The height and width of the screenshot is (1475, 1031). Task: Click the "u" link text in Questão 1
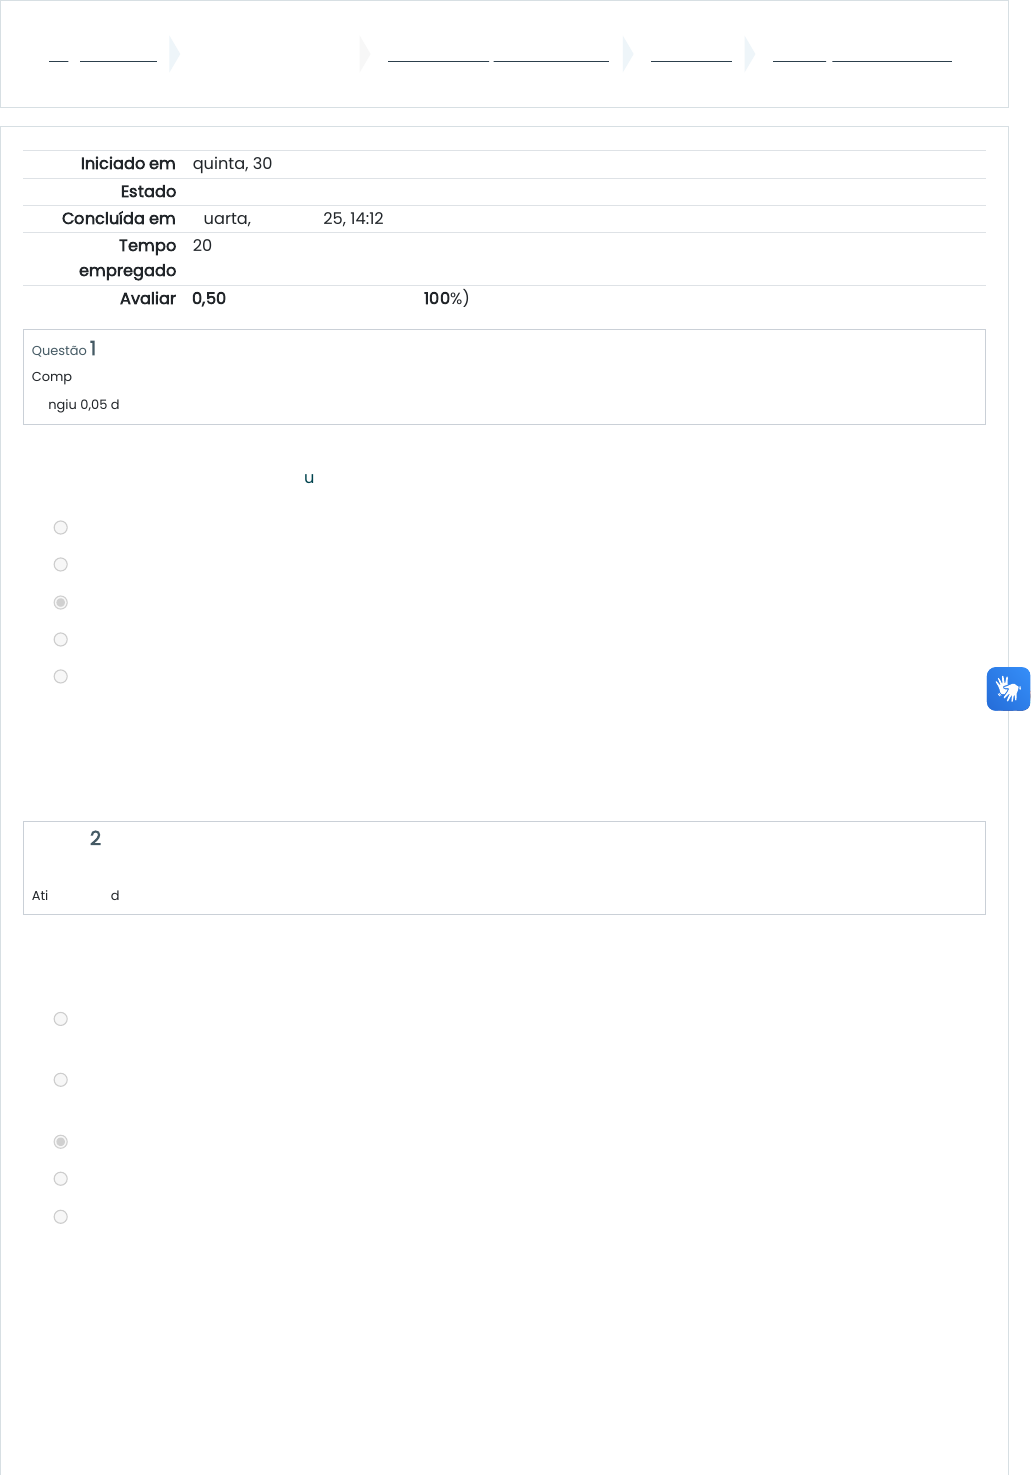309,478
